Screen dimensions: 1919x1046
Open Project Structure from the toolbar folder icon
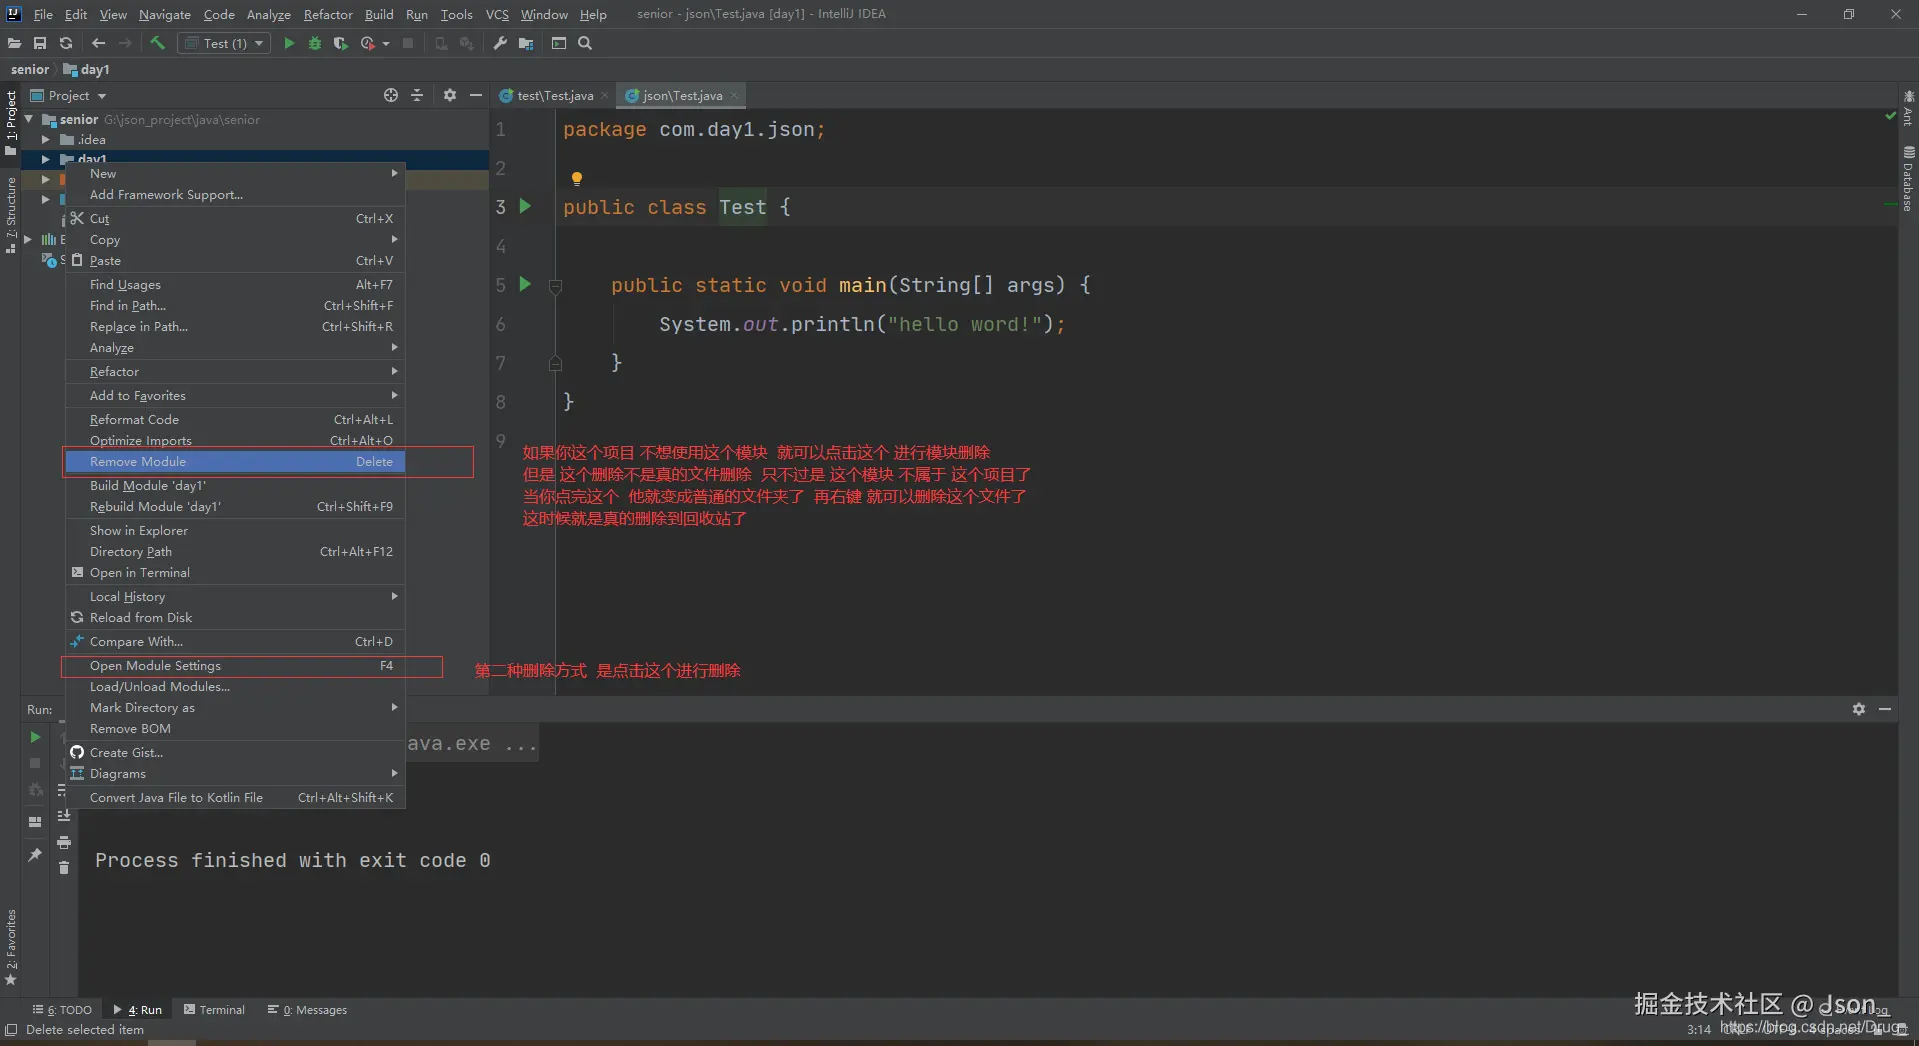click(526, 43)
